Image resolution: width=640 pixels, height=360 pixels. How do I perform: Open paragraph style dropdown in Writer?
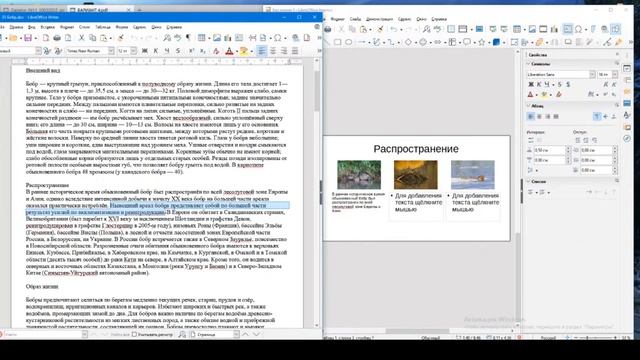tap(38, 51)
